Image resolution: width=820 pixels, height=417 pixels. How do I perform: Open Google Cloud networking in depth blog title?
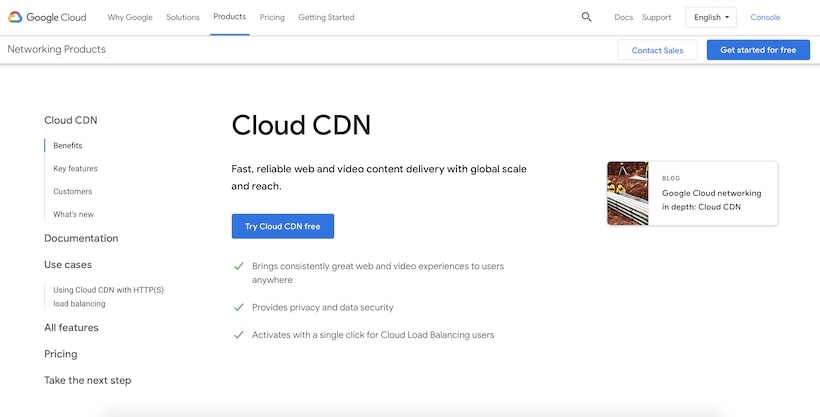pyautogui.click(x=712, y=200)
